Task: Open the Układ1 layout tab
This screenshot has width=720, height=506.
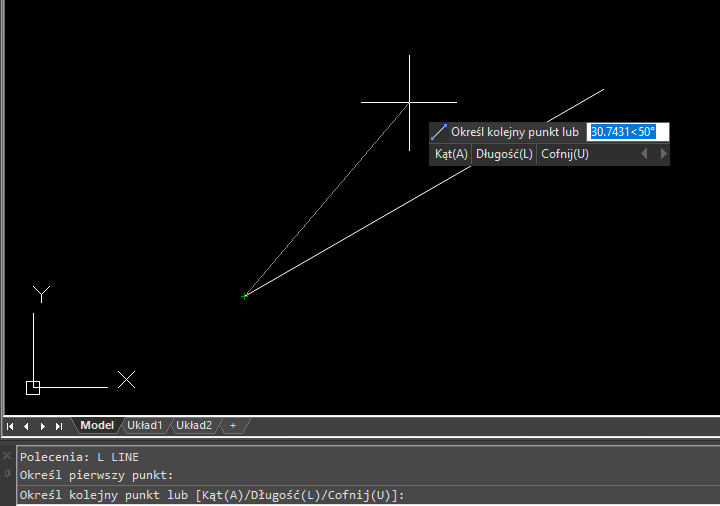Action: coord(145,425)
